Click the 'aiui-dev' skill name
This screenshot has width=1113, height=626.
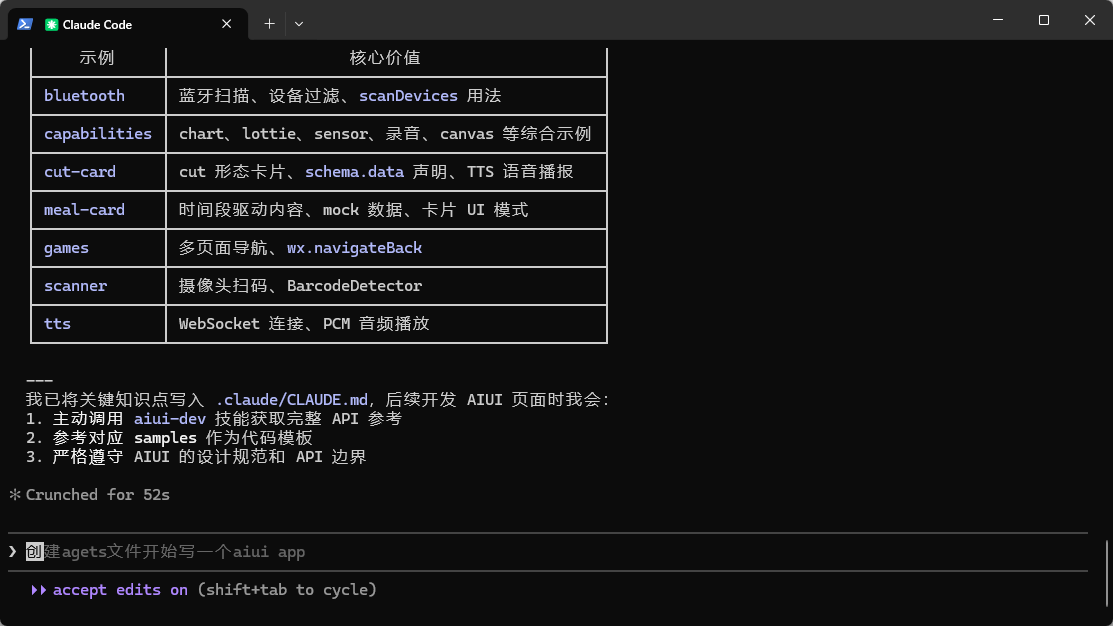[170, 419]
